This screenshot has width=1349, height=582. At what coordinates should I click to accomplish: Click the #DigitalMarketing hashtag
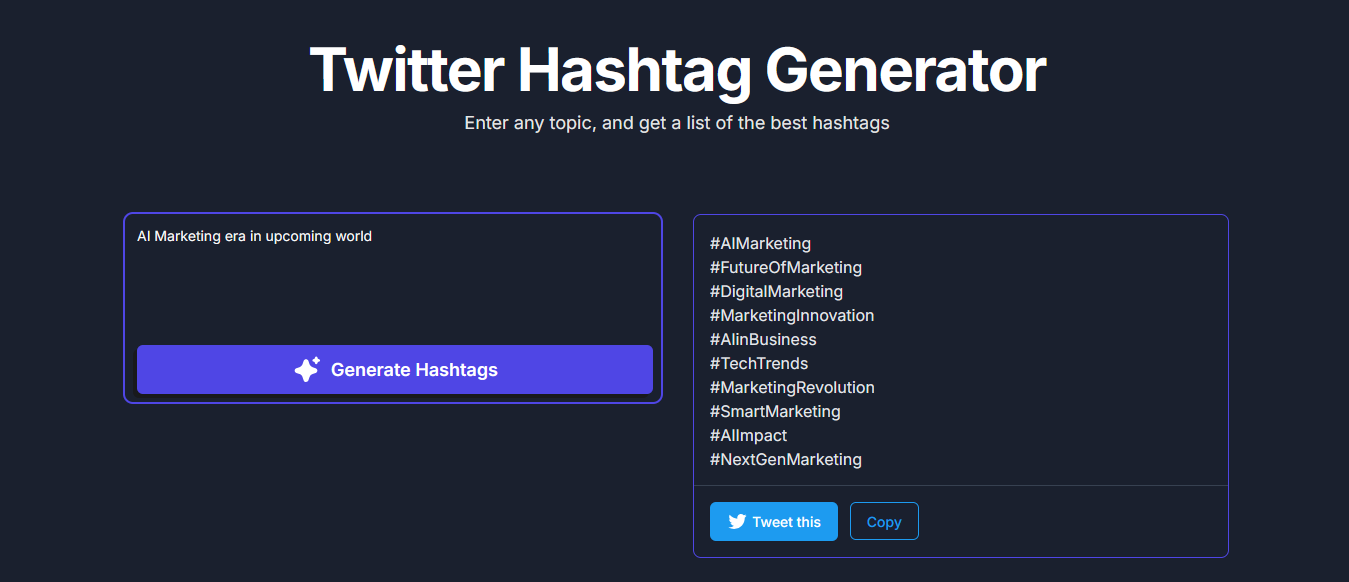click(776, 291)
